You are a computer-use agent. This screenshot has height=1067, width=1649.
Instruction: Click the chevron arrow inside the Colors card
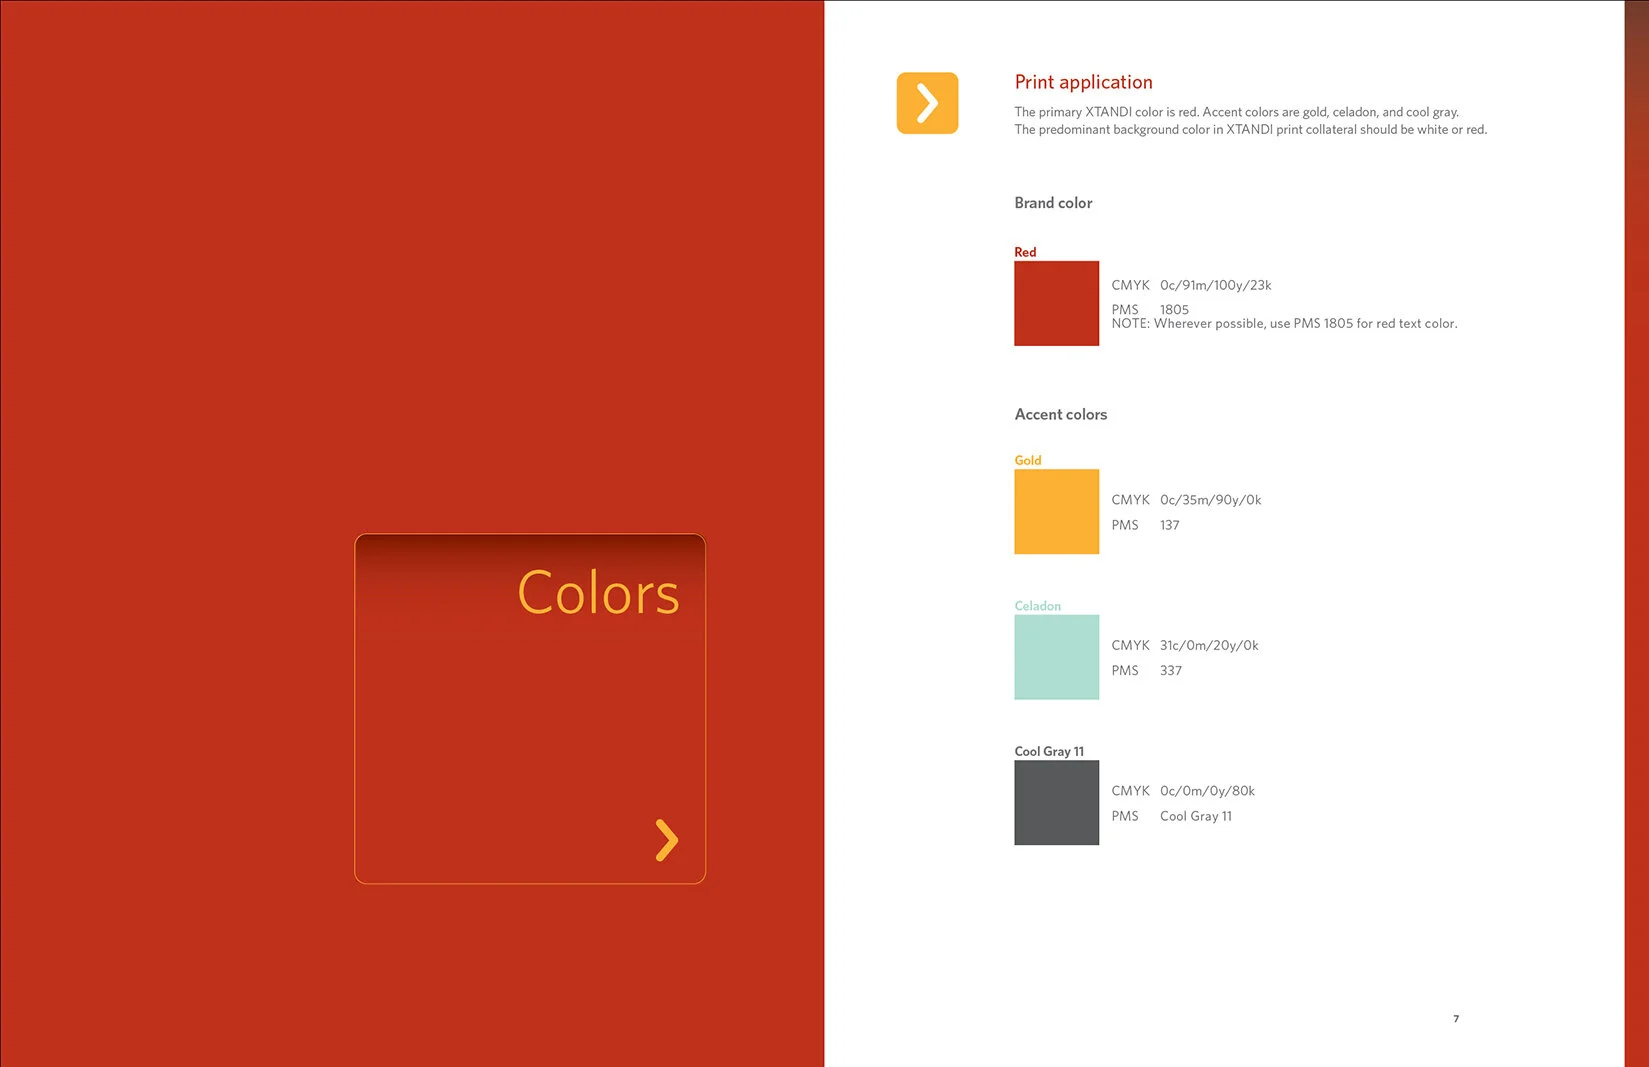pyautogui.click(x=667, y=840)
